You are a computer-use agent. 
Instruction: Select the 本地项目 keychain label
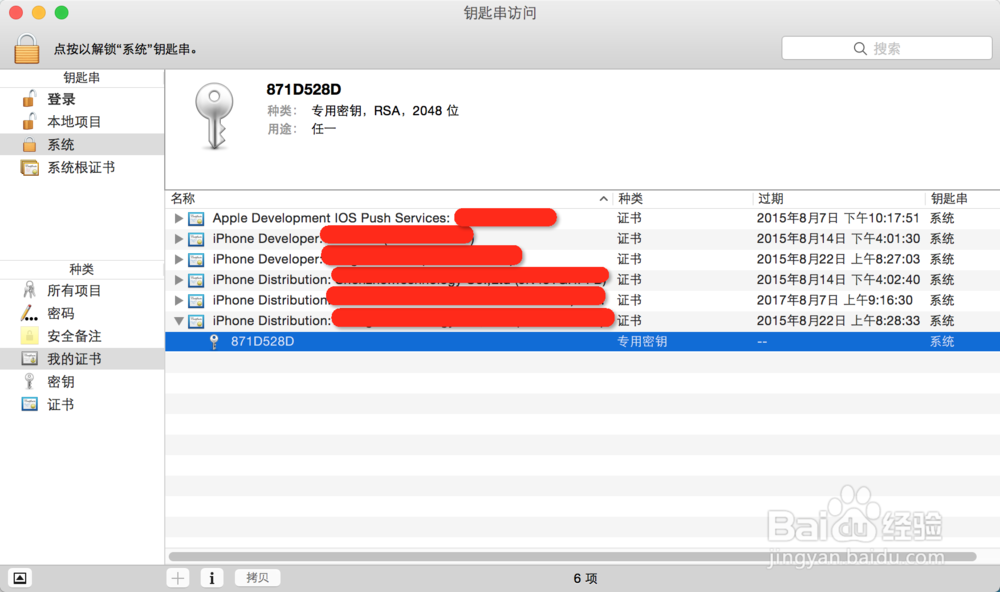[74, 121]
